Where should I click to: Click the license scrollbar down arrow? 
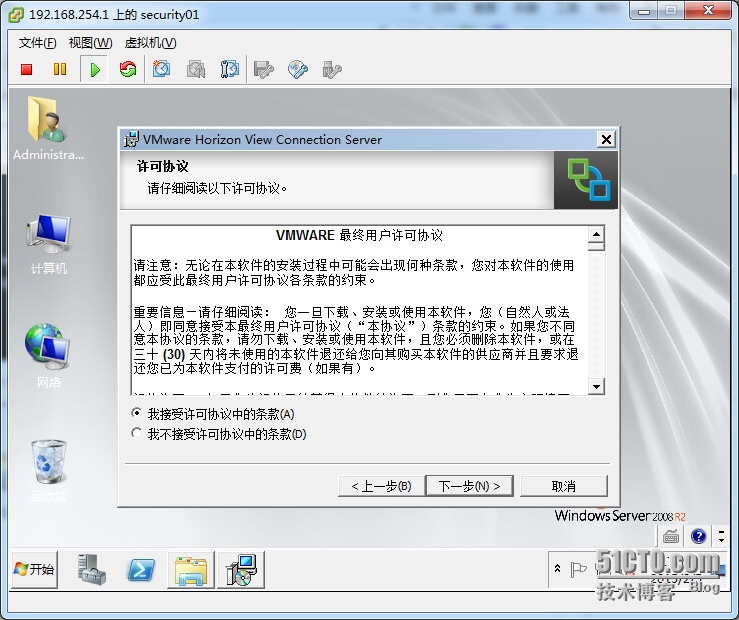pos(596,386)
